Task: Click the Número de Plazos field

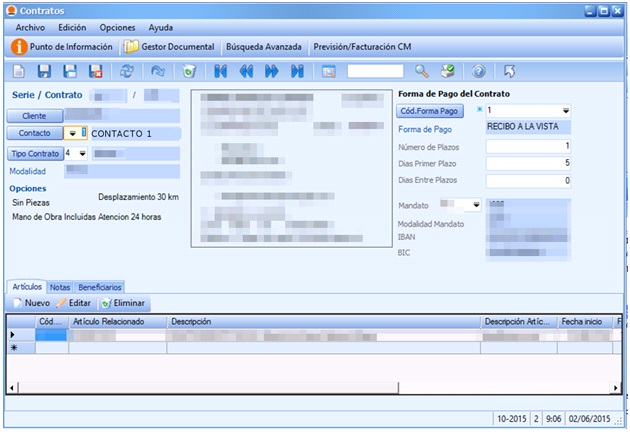Action: pos(527,145)
